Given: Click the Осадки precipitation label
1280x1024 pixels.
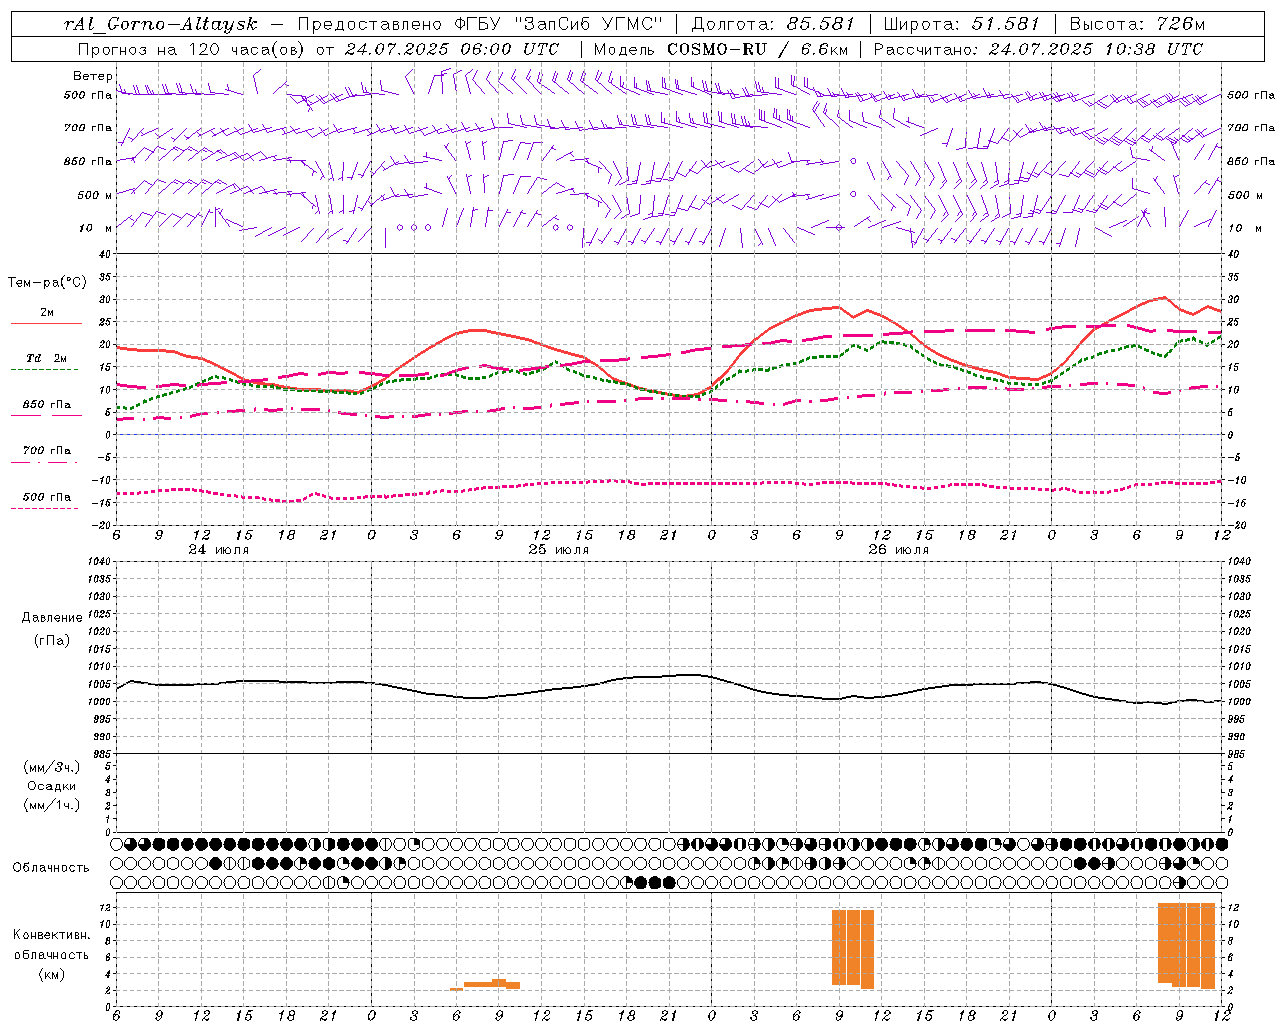Looking at the screenshot, I should (x=52, y=786).
